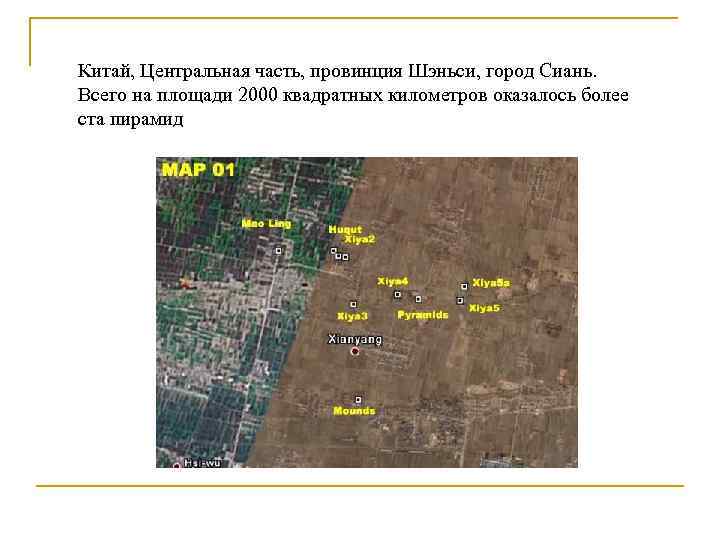Click the Mao Ling label on map
This screenshot has height=540, width=720.
tap(266, 224)
